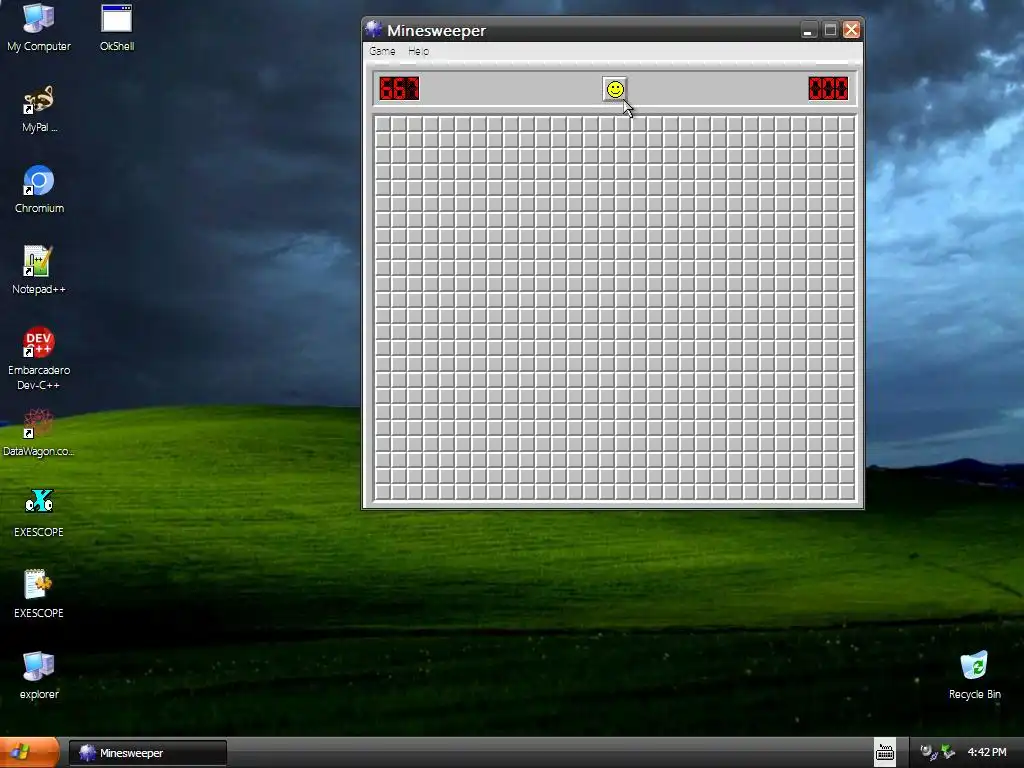
Task: Select the MyPal browser shortcut
Action: 39,109
